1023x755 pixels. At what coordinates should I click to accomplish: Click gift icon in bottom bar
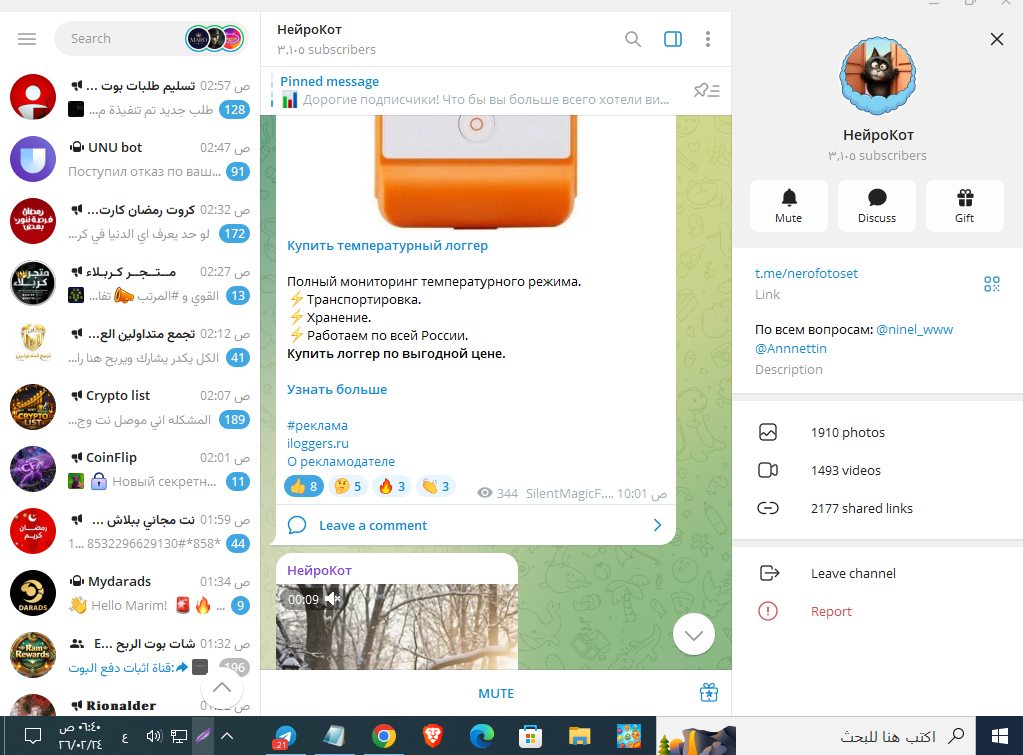point(709,693)
